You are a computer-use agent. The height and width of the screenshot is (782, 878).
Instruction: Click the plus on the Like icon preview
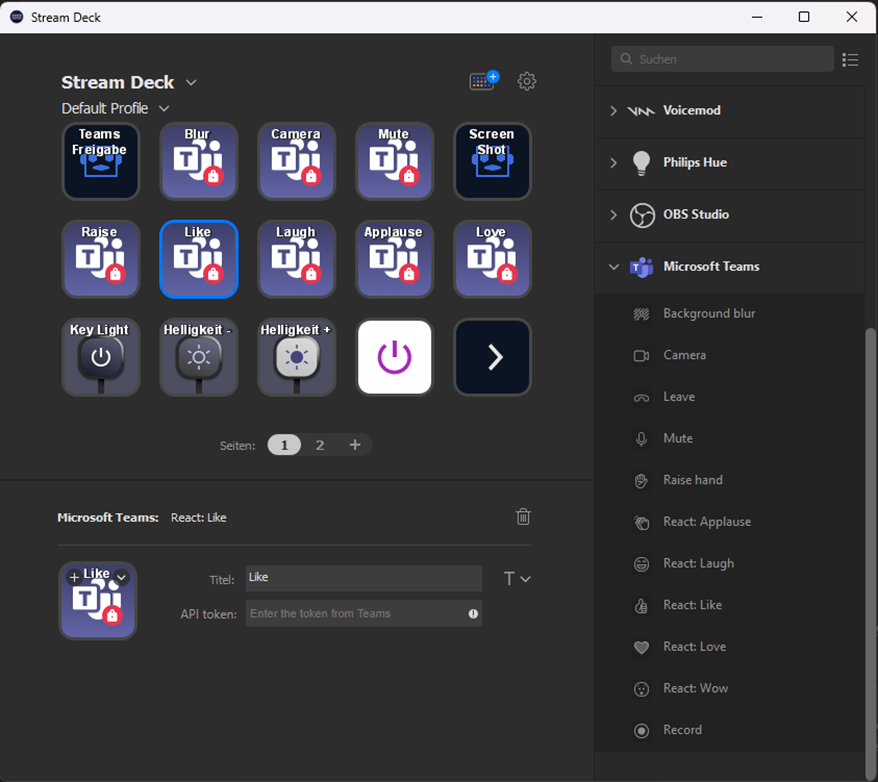(74, 577)
